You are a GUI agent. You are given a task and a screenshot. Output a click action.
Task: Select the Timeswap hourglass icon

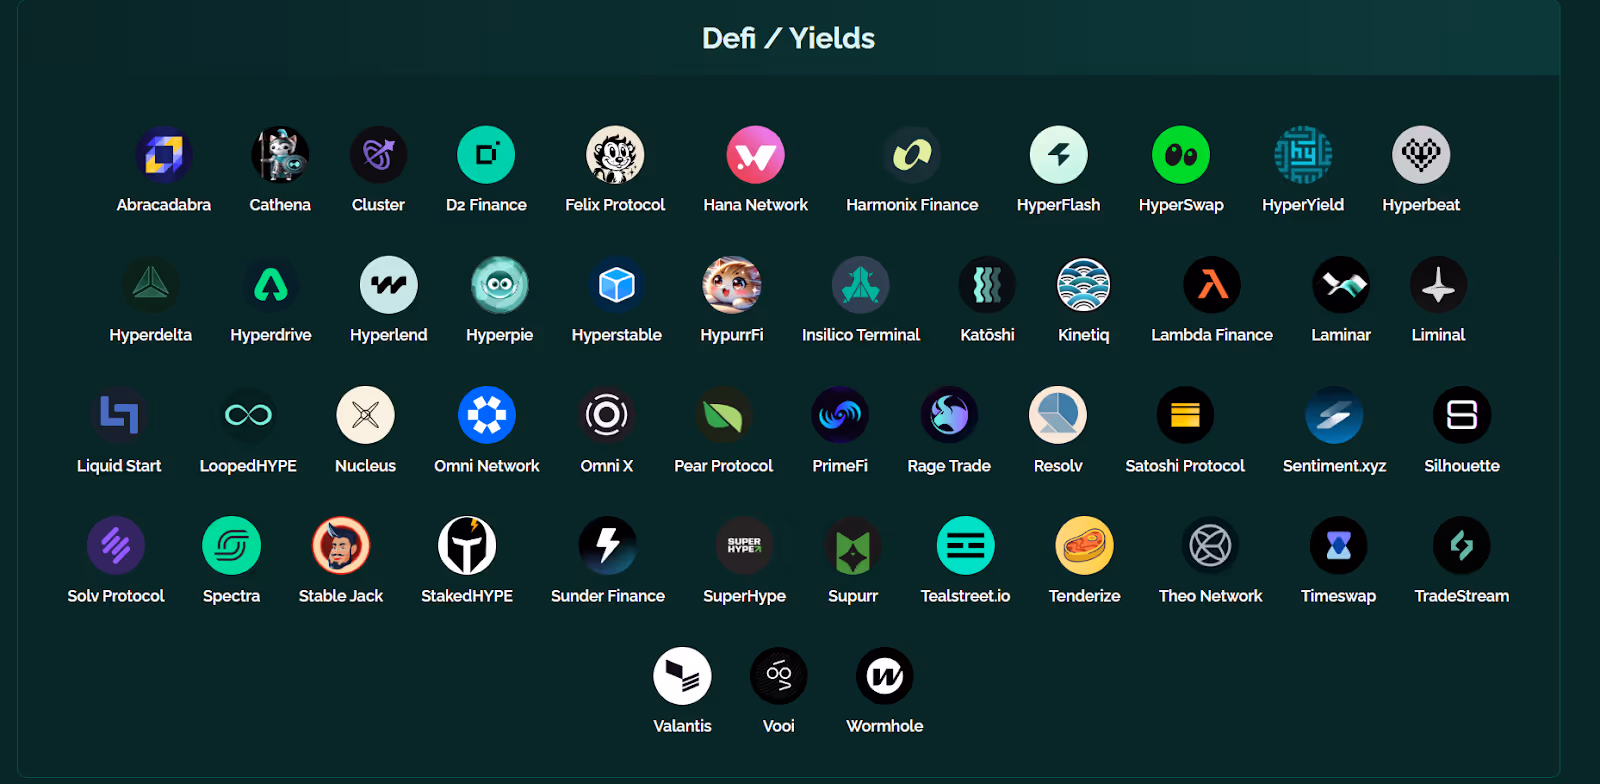[1339, 546]
